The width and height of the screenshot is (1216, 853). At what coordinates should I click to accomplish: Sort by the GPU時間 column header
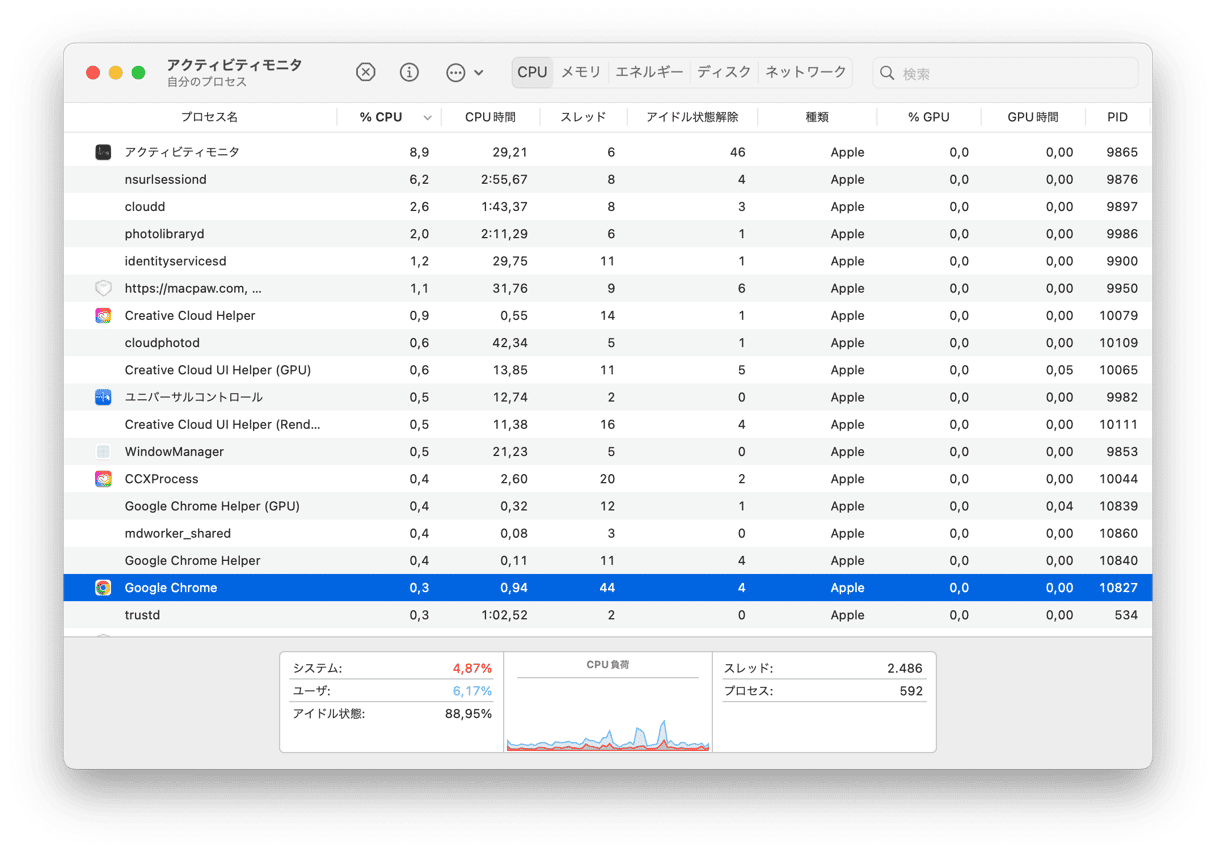(1032, 117)
